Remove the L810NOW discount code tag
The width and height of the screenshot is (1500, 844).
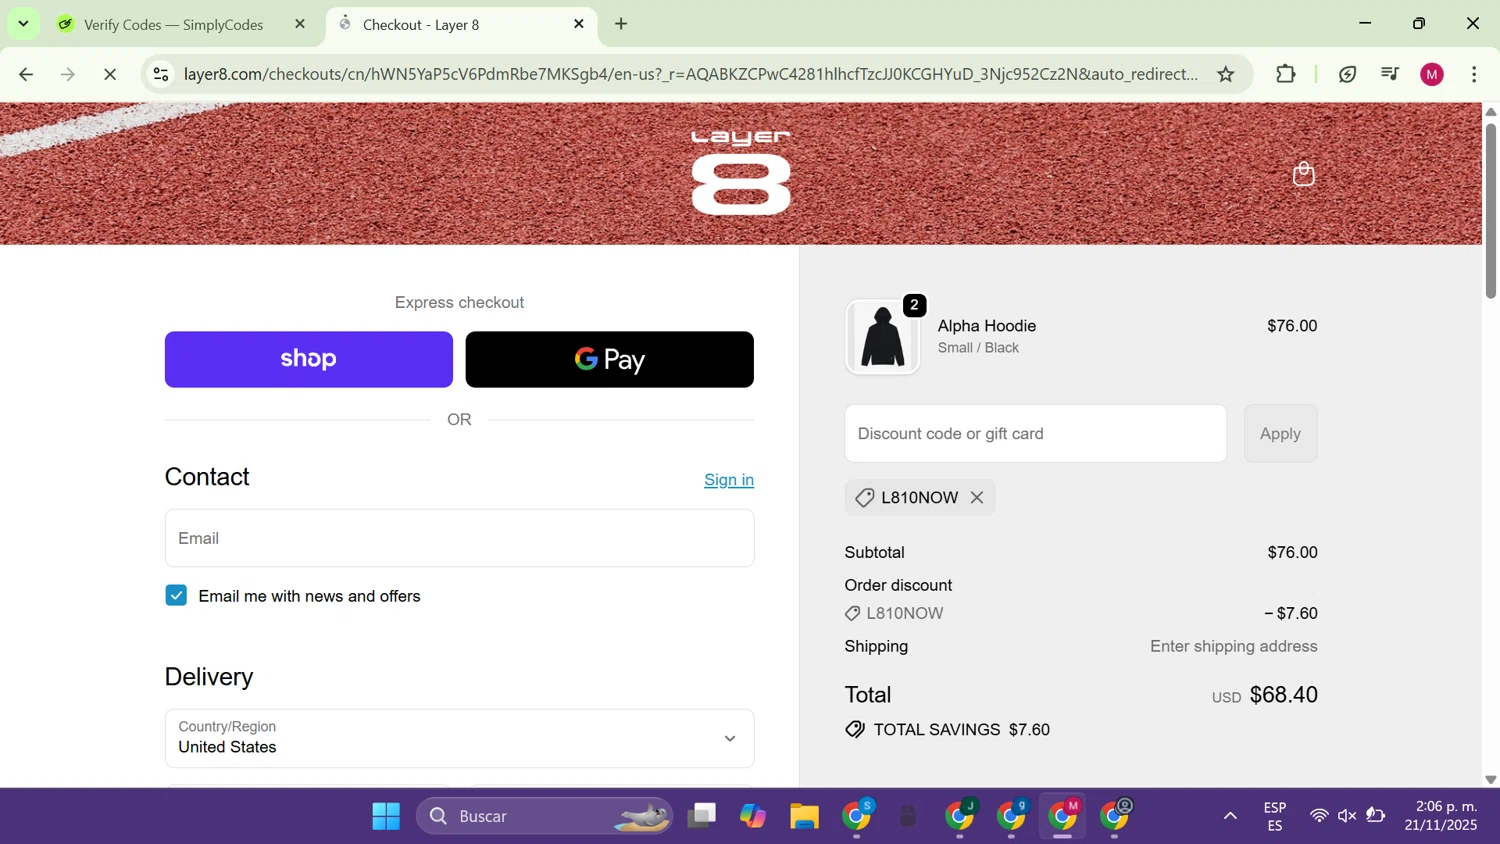click(x=977, y=498)
